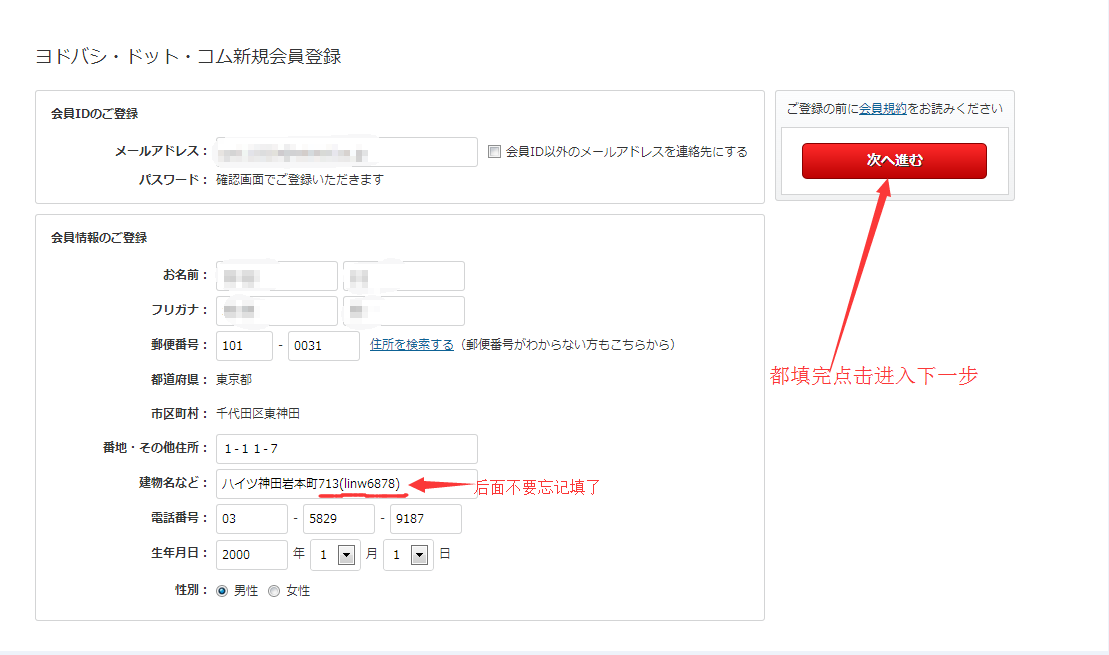Viewport: 1109px width, 655px height.
Task: Click the first お名前 input field
Action: 277,276
